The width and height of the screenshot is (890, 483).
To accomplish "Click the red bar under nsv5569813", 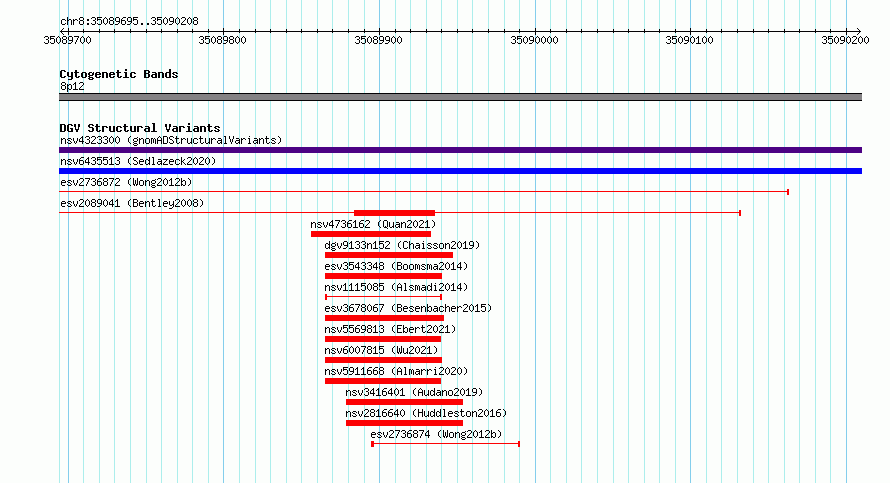I will tap(383, 339).
